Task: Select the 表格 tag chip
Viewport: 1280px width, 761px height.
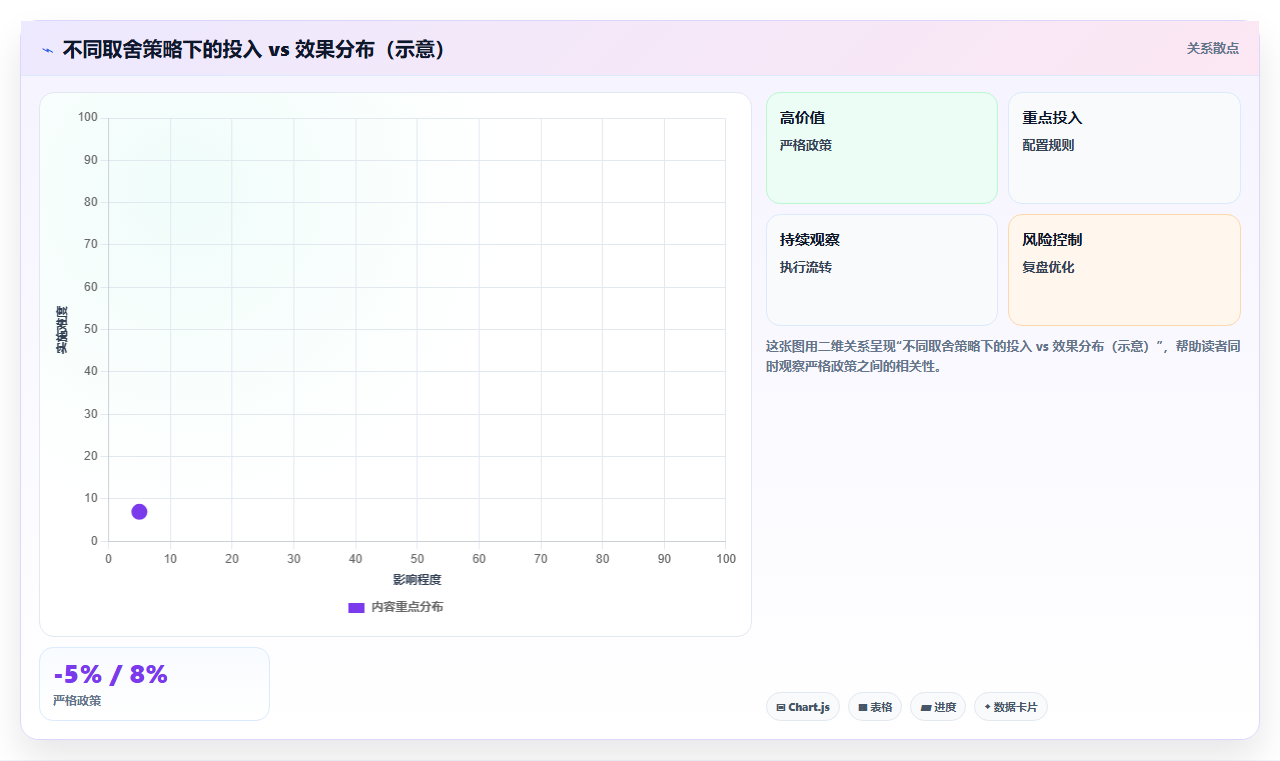Action: point(875,707)
